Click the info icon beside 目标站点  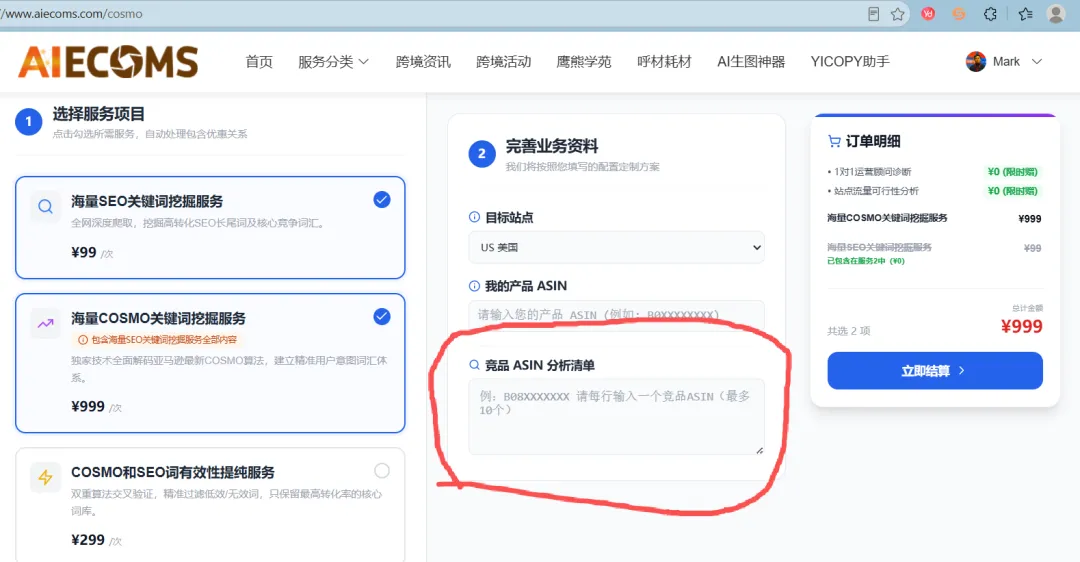pos(475,217)
